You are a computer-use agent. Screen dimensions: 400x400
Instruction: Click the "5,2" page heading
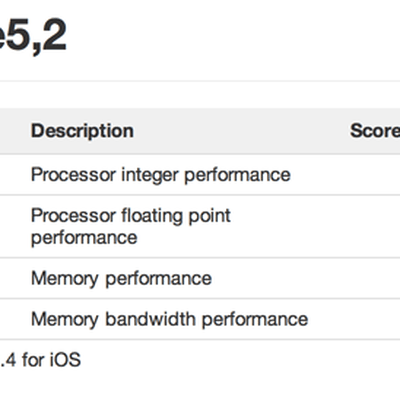point(33,35)
